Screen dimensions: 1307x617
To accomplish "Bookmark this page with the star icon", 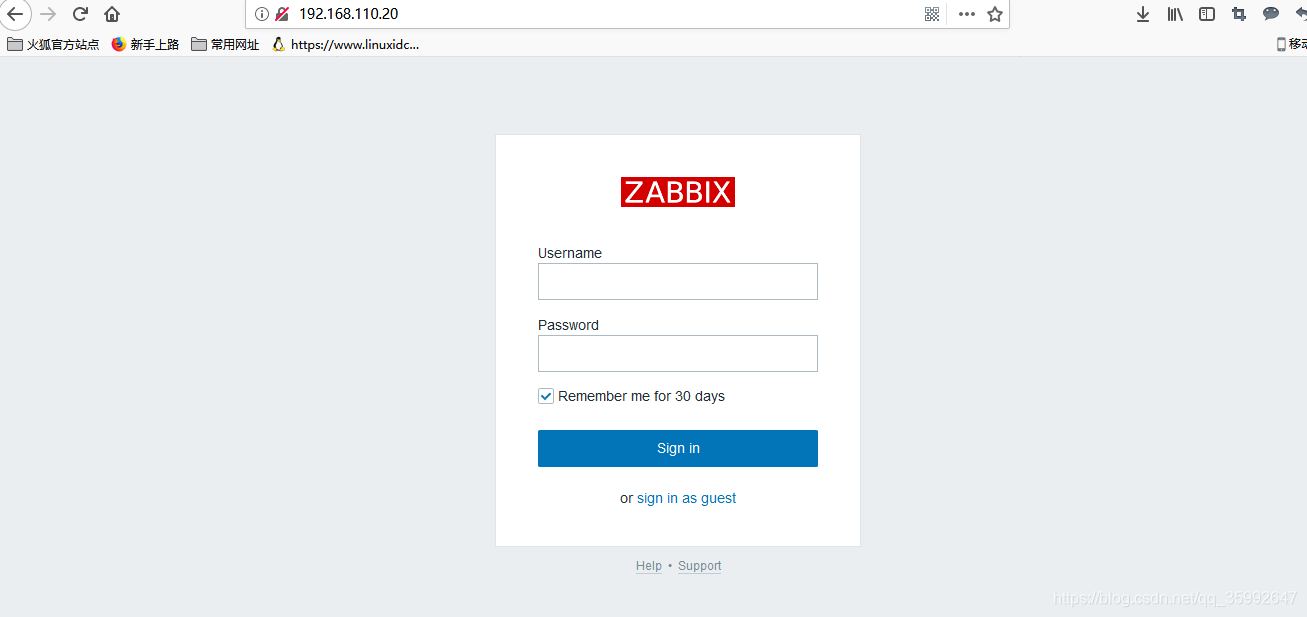I will (x=995, y=14).
